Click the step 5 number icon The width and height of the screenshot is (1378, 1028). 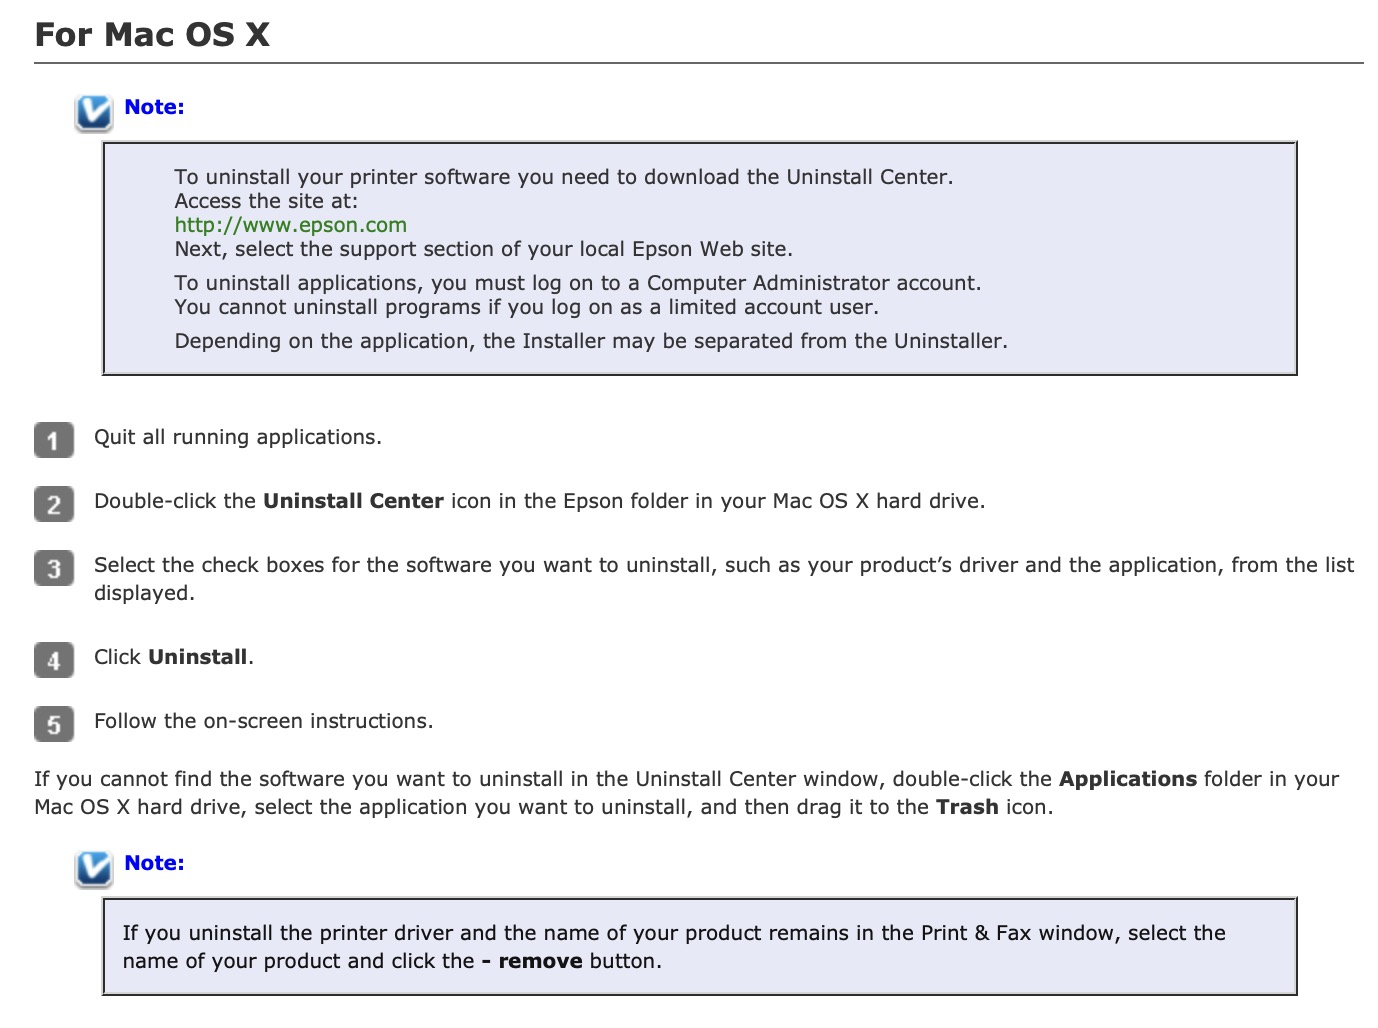tap(54, 724)
